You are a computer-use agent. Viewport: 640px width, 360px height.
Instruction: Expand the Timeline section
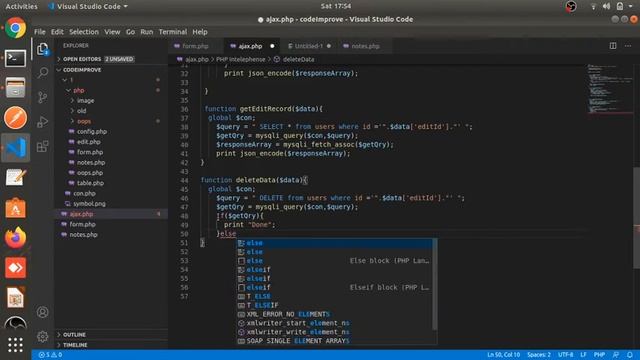click(75, 345)
